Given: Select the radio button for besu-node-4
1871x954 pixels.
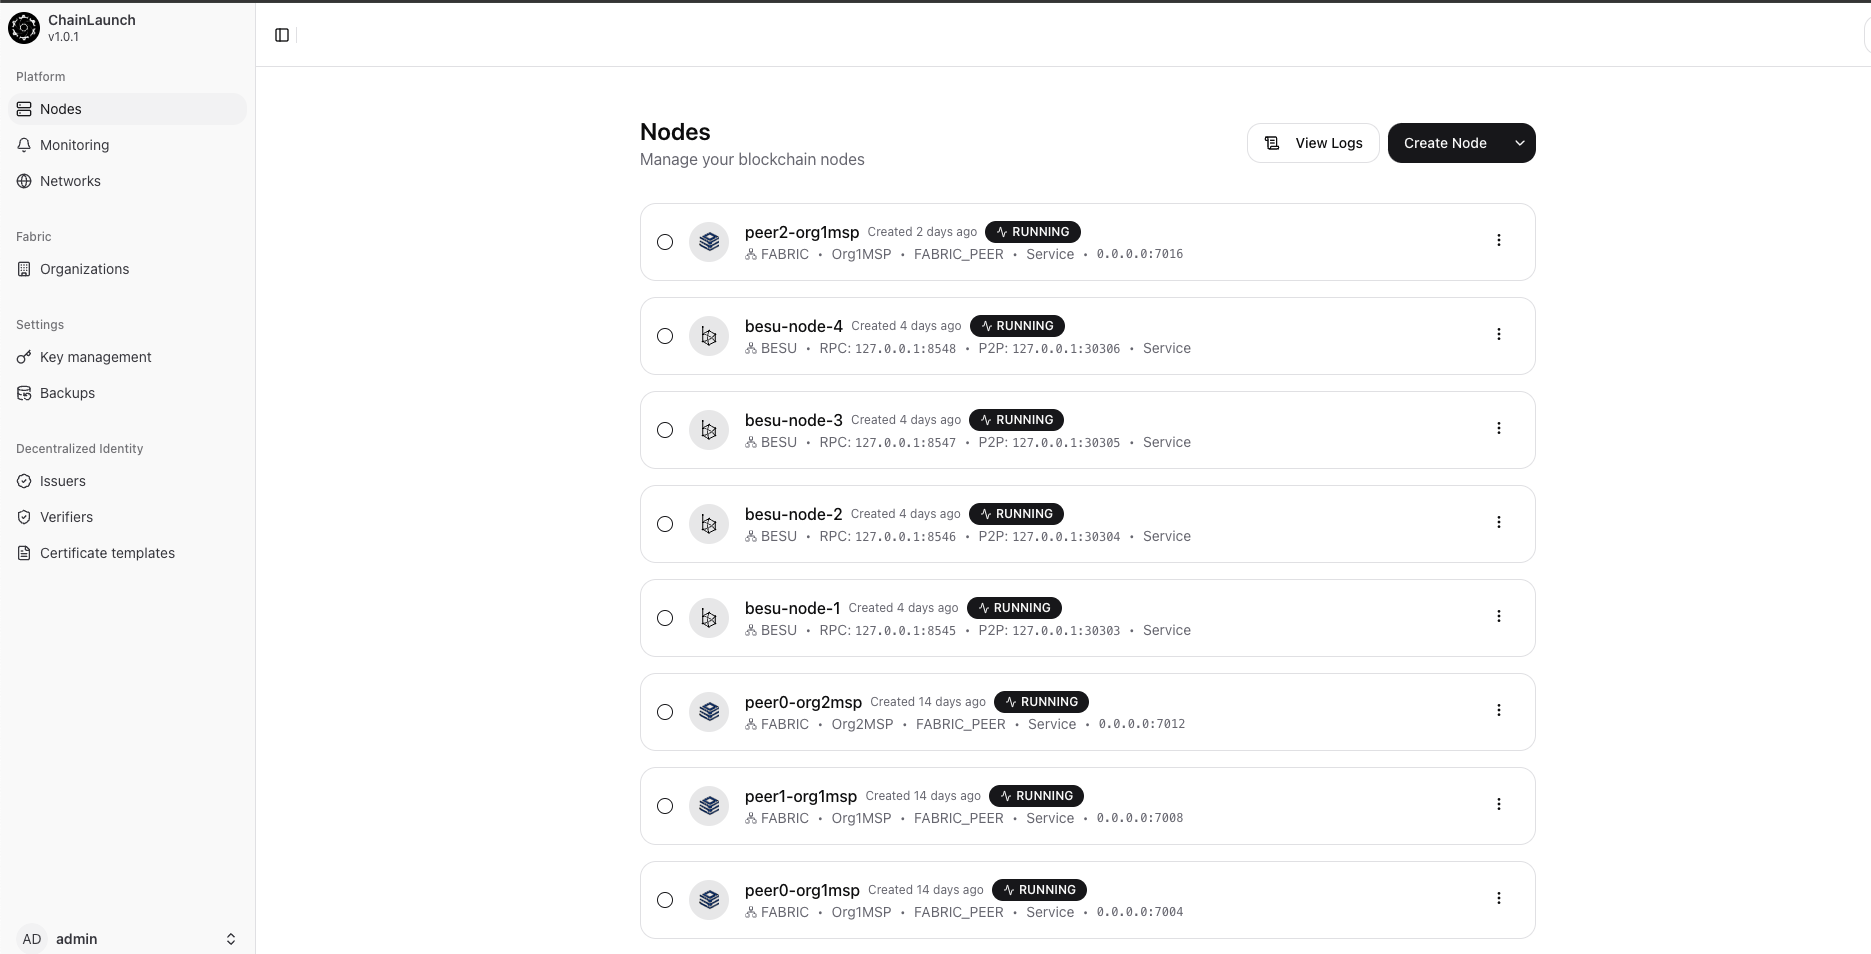Looking at the screenshot, I should (666, 336).
